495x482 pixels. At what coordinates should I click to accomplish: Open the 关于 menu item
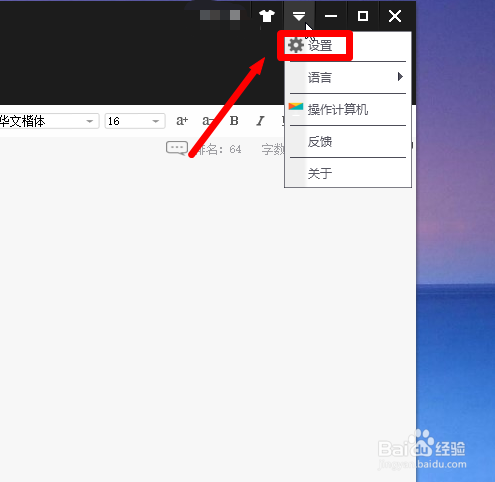tap(348, 173)
